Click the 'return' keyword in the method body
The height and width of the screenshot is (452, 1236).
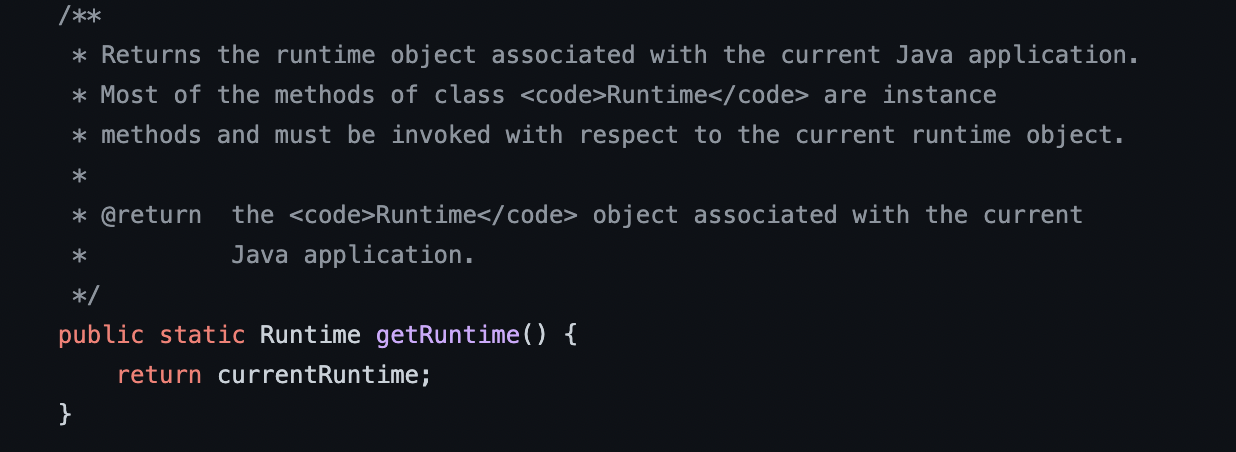point(159,375)
